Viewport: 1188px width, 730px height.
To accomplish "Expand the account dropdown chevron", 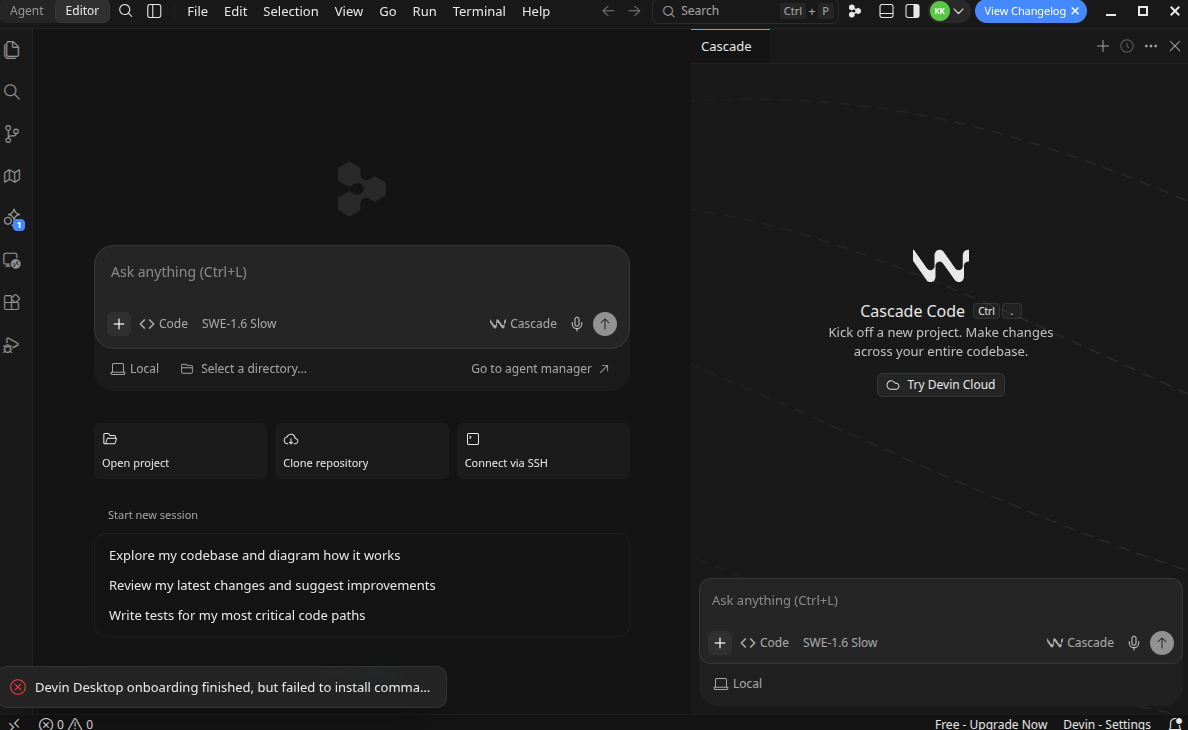I will [958, 11].
